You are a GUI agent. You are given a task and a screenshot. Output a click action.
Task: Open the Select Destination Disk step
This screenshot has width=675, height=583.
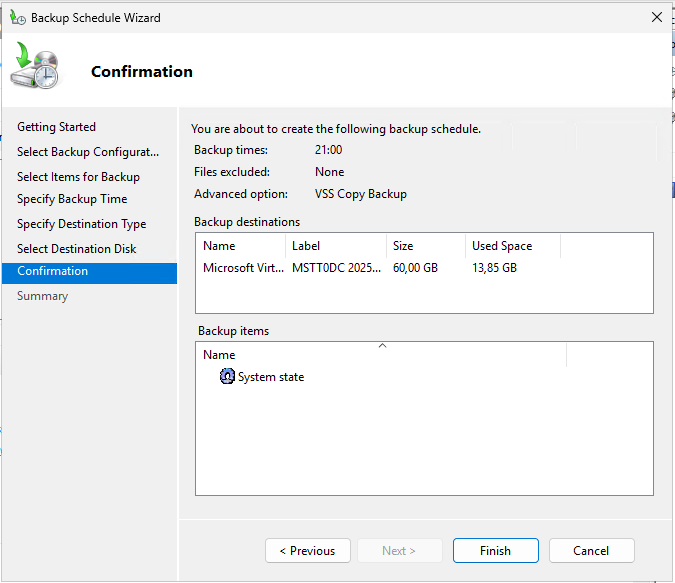(77, 249)
